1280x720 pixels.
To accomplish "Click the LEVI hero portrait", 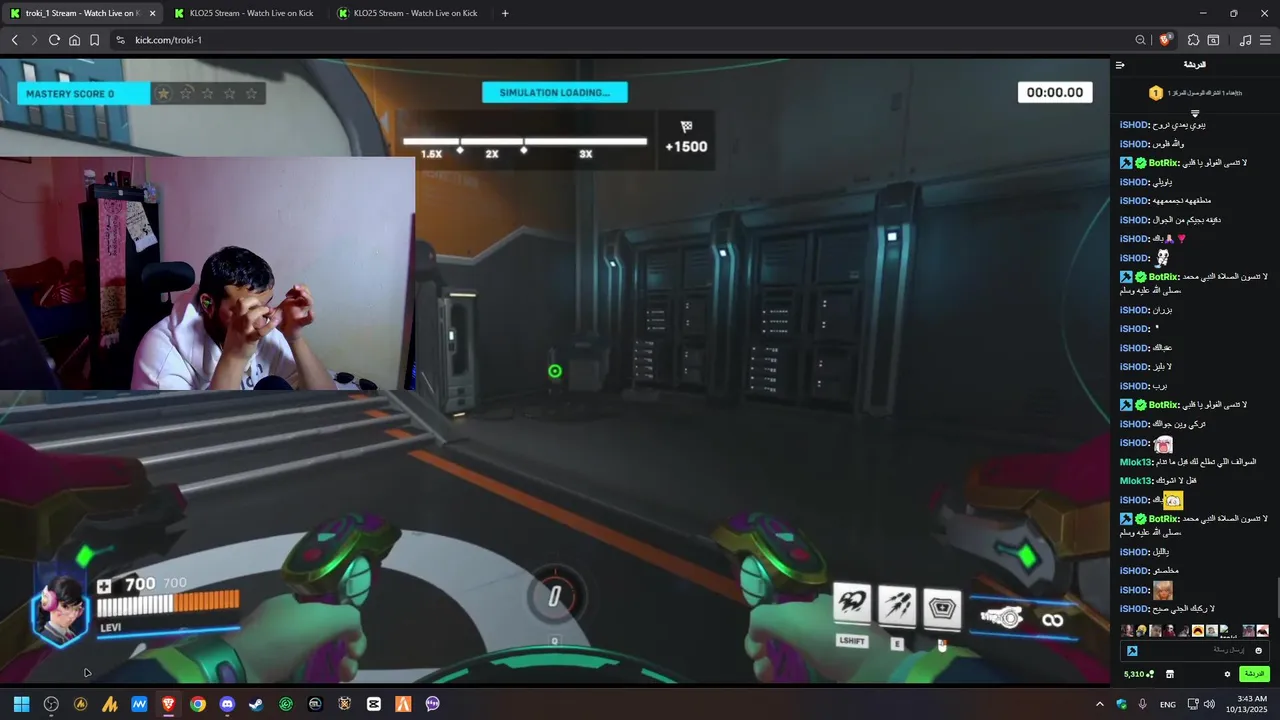I will pos(60,609).
